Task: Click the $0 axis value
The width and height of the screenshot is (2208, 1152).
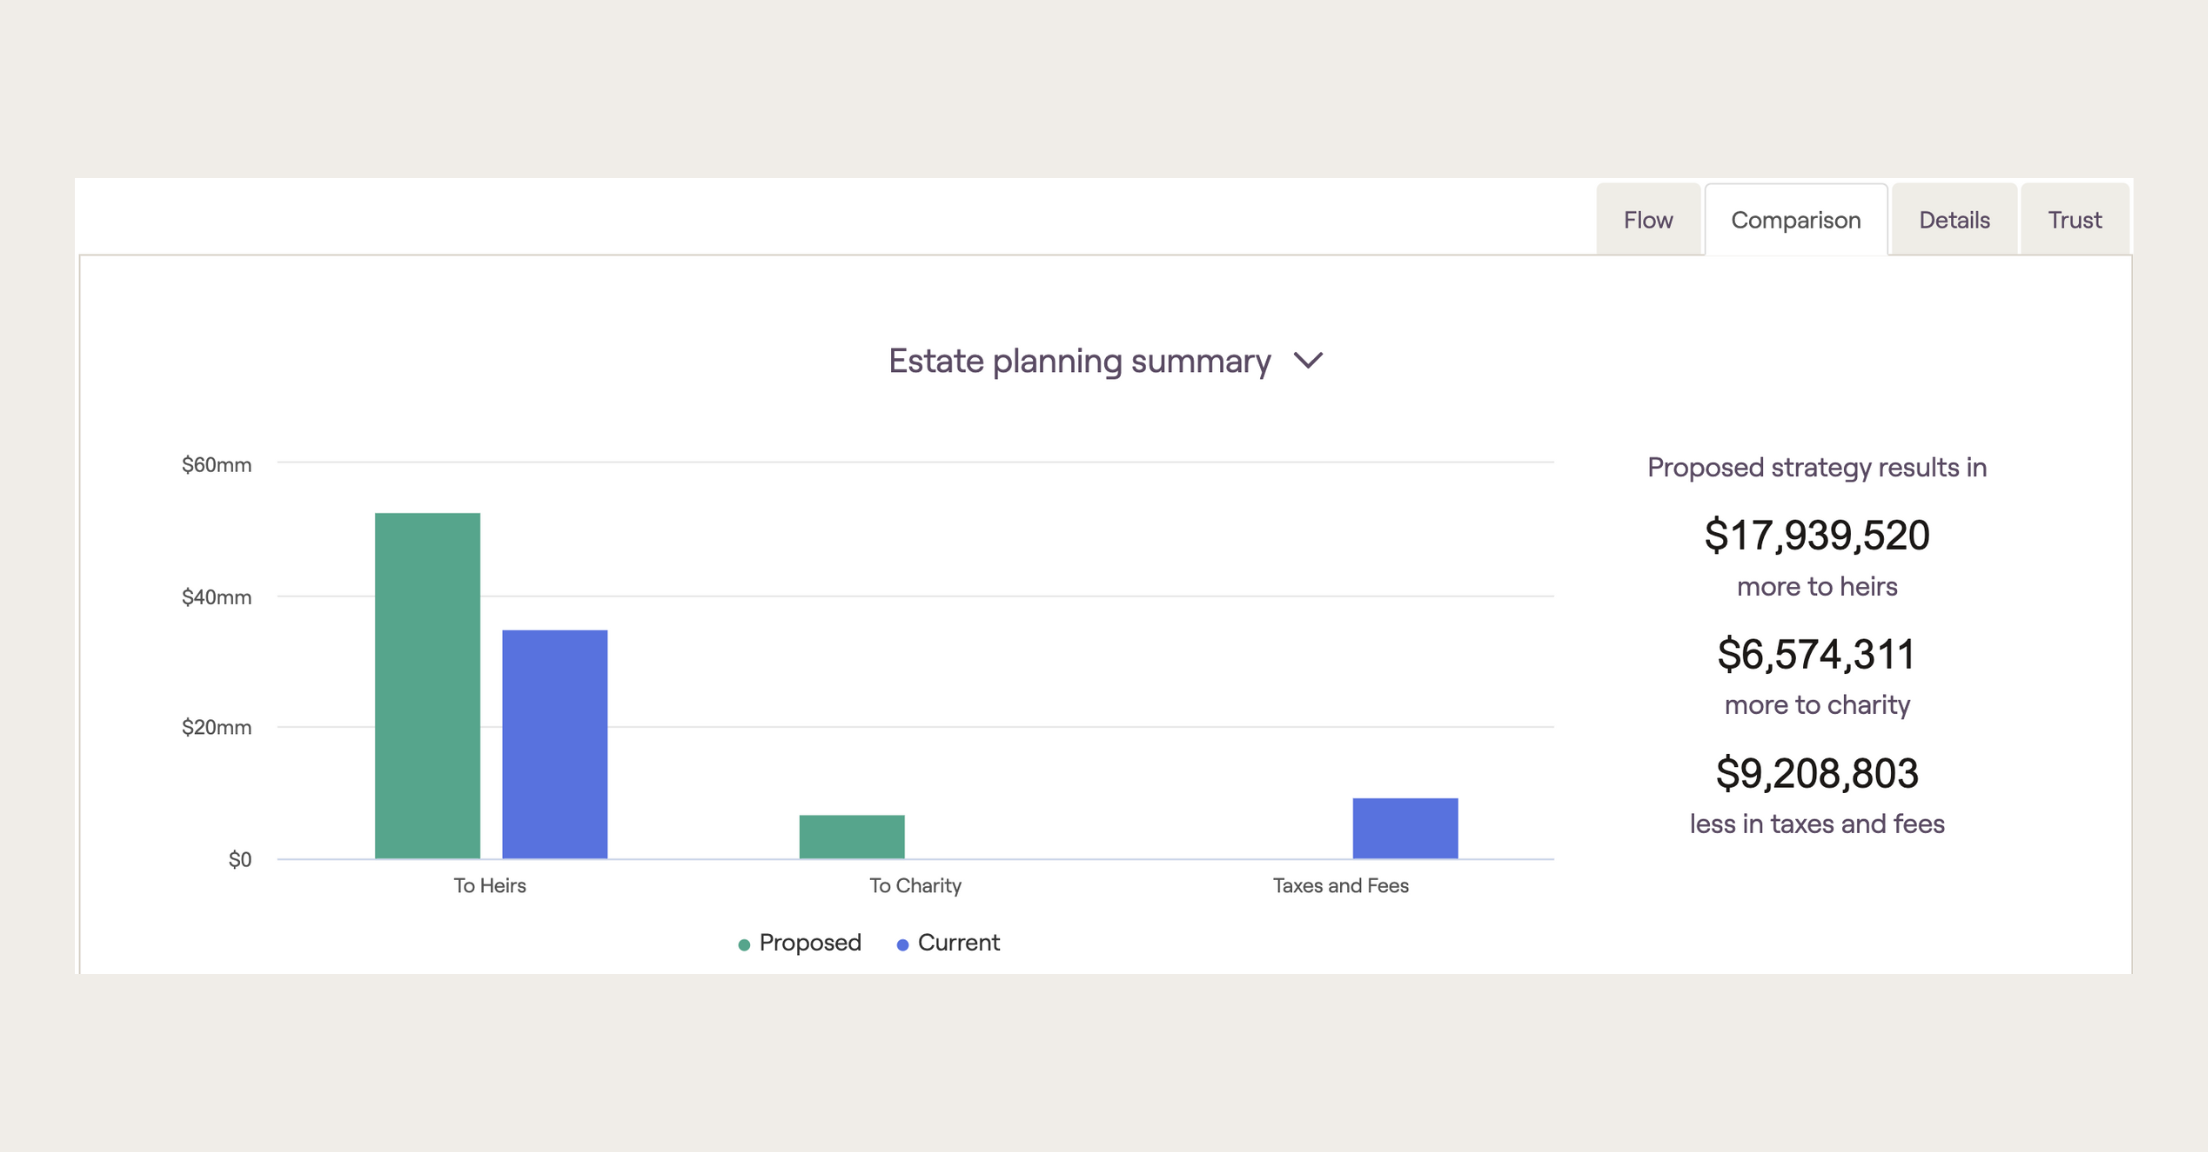Action: point(240,860)
